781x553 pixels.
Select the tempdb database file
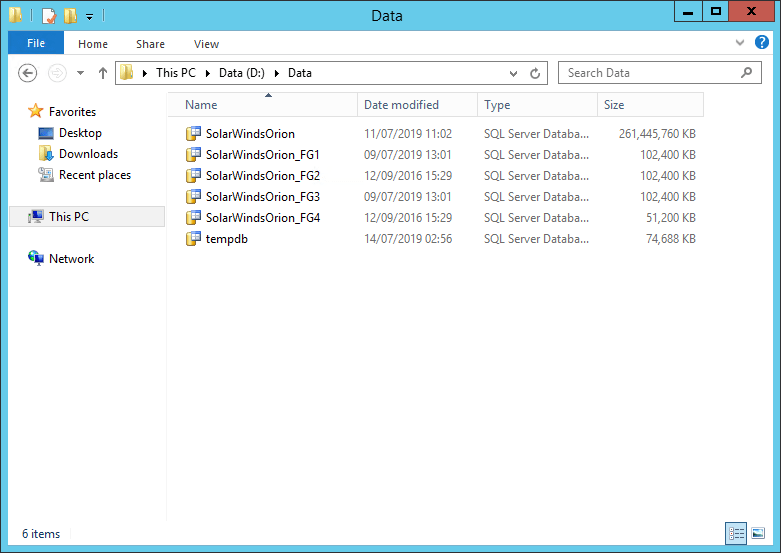227,239
